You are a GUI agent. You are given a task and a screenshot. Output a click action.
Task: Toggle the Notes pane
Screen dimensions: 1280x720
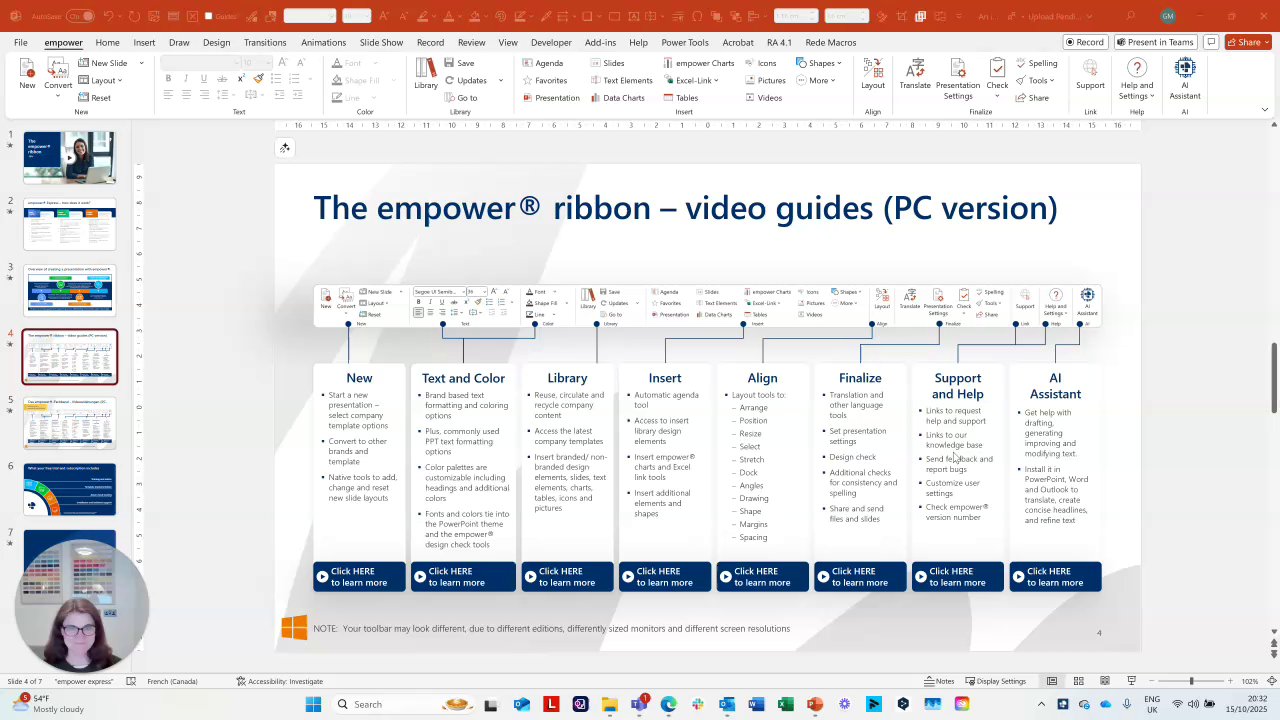939,681
